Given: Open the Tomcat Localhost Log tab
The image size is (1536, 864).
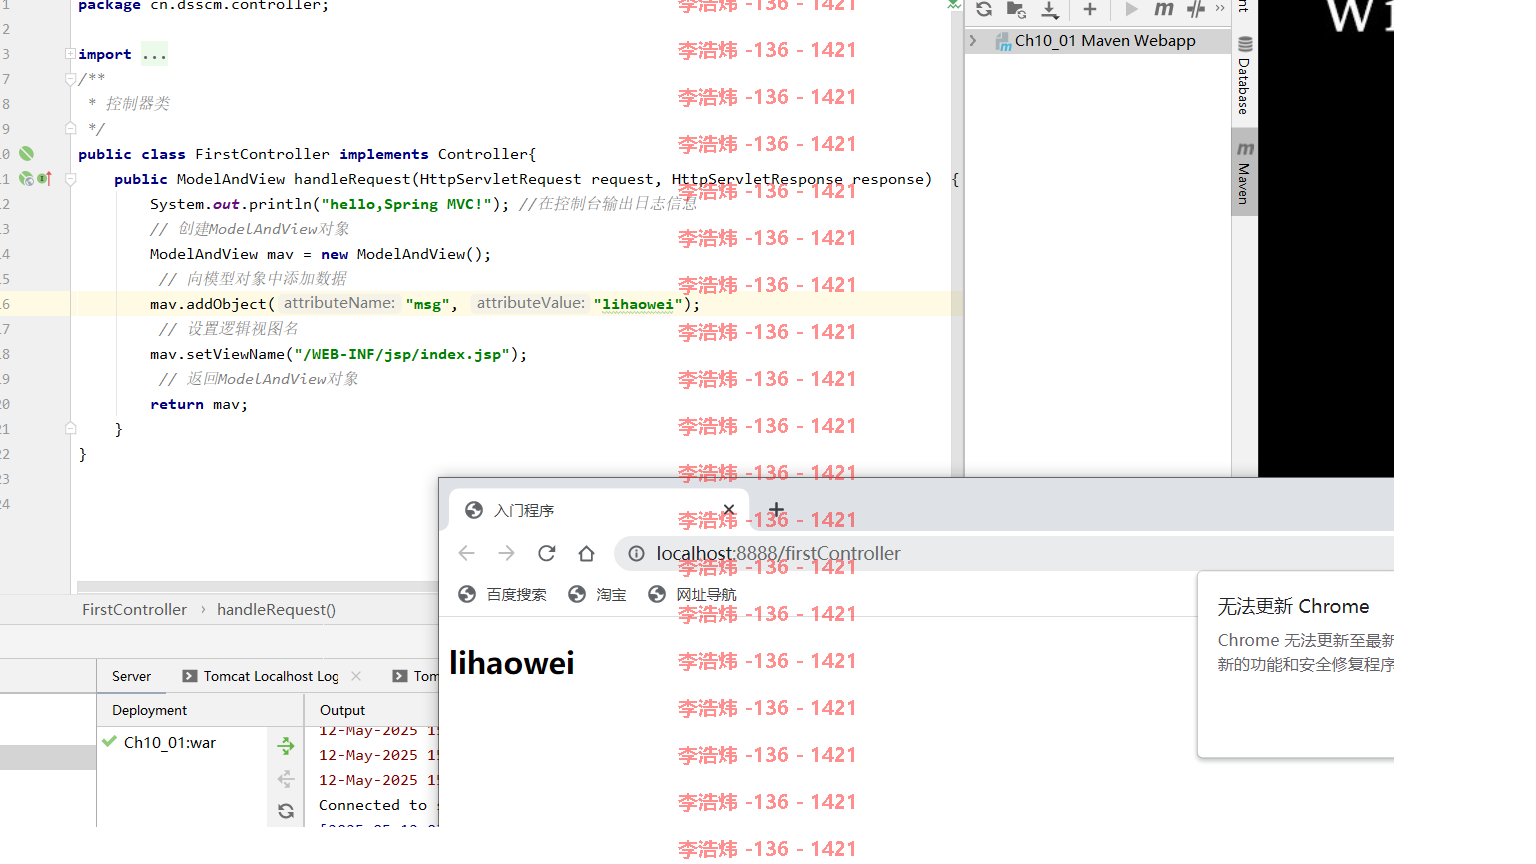Looking at the screenshot, I should coord(261,677).
